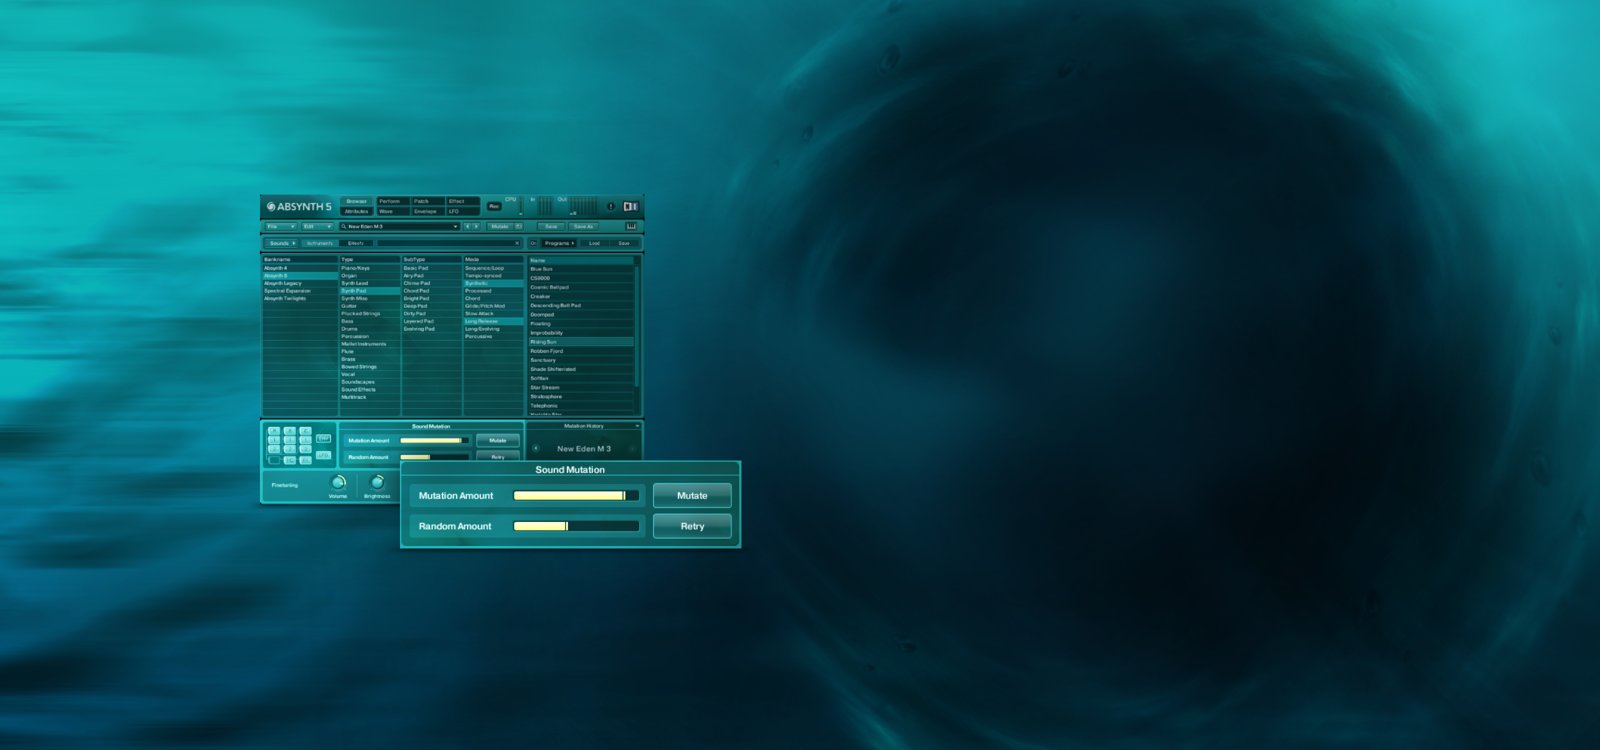Click the large Mutate button

(x=691, y=495)
